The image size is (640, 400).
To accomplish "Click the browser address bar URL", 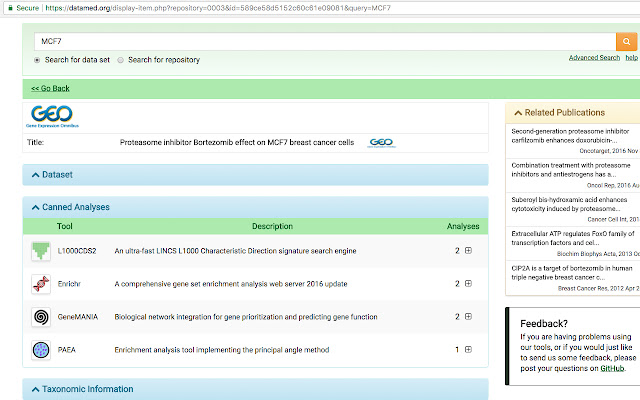I will pos(218,8).
